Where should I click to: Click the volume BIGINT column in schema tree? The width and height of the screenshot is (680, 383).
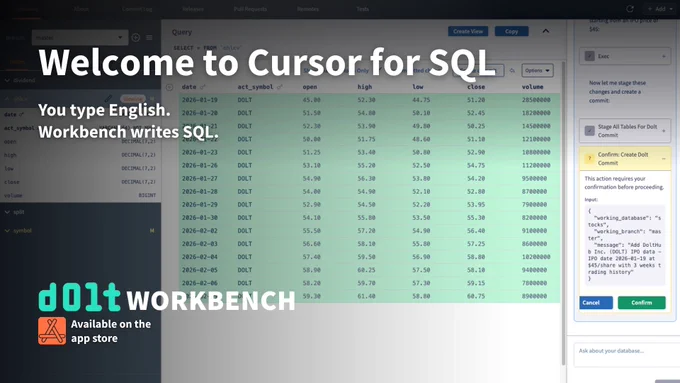point(80,196)
